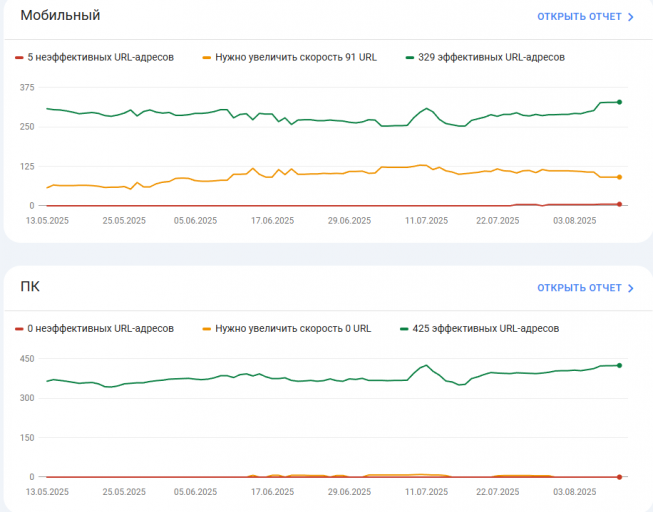Click orange legend marker for Нужно увеличить скорость 0 URL
The width and height of the screenshot is (653, 512).
pos(207,329)
